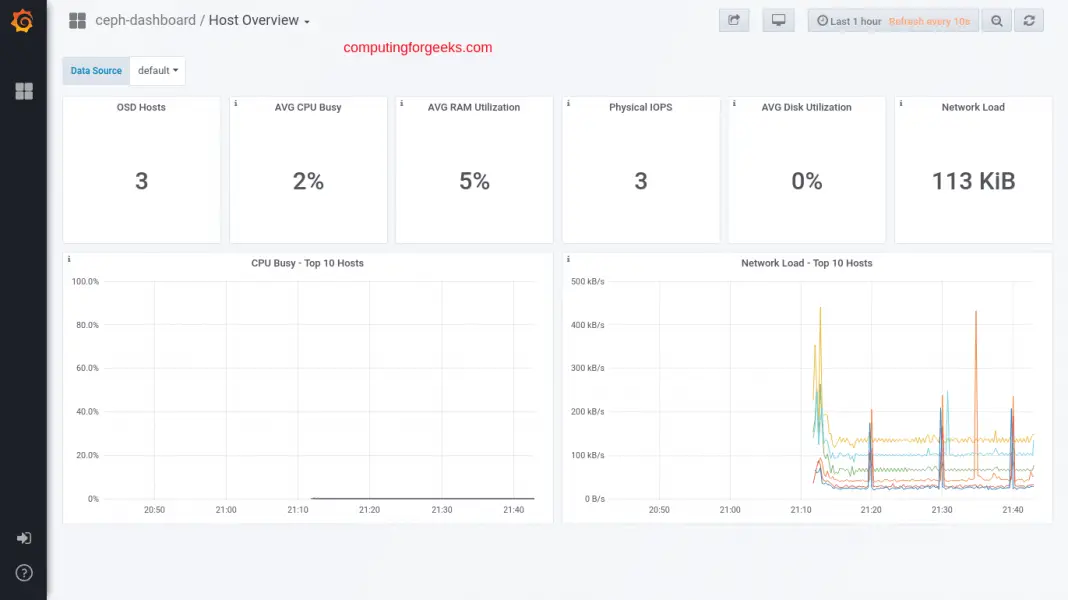Click the Physical IOPS panel value
This screenshot has height=600, width=1068.
tap(640, 181)
